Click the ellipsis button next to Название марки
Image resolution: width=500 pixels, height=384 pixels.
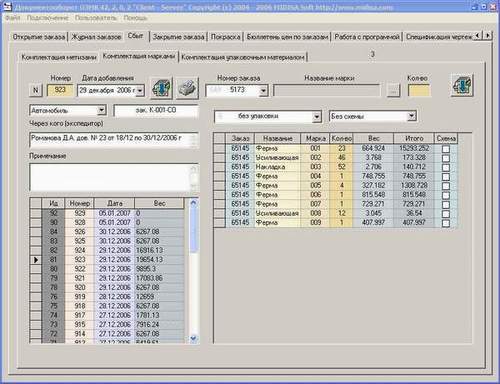point(393,90)
